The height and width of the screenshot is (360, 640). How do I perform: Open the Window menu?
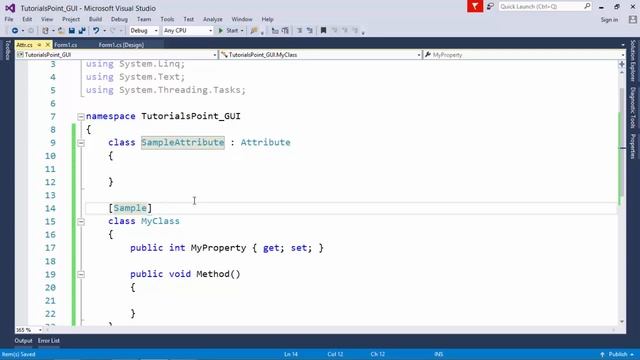242,19
